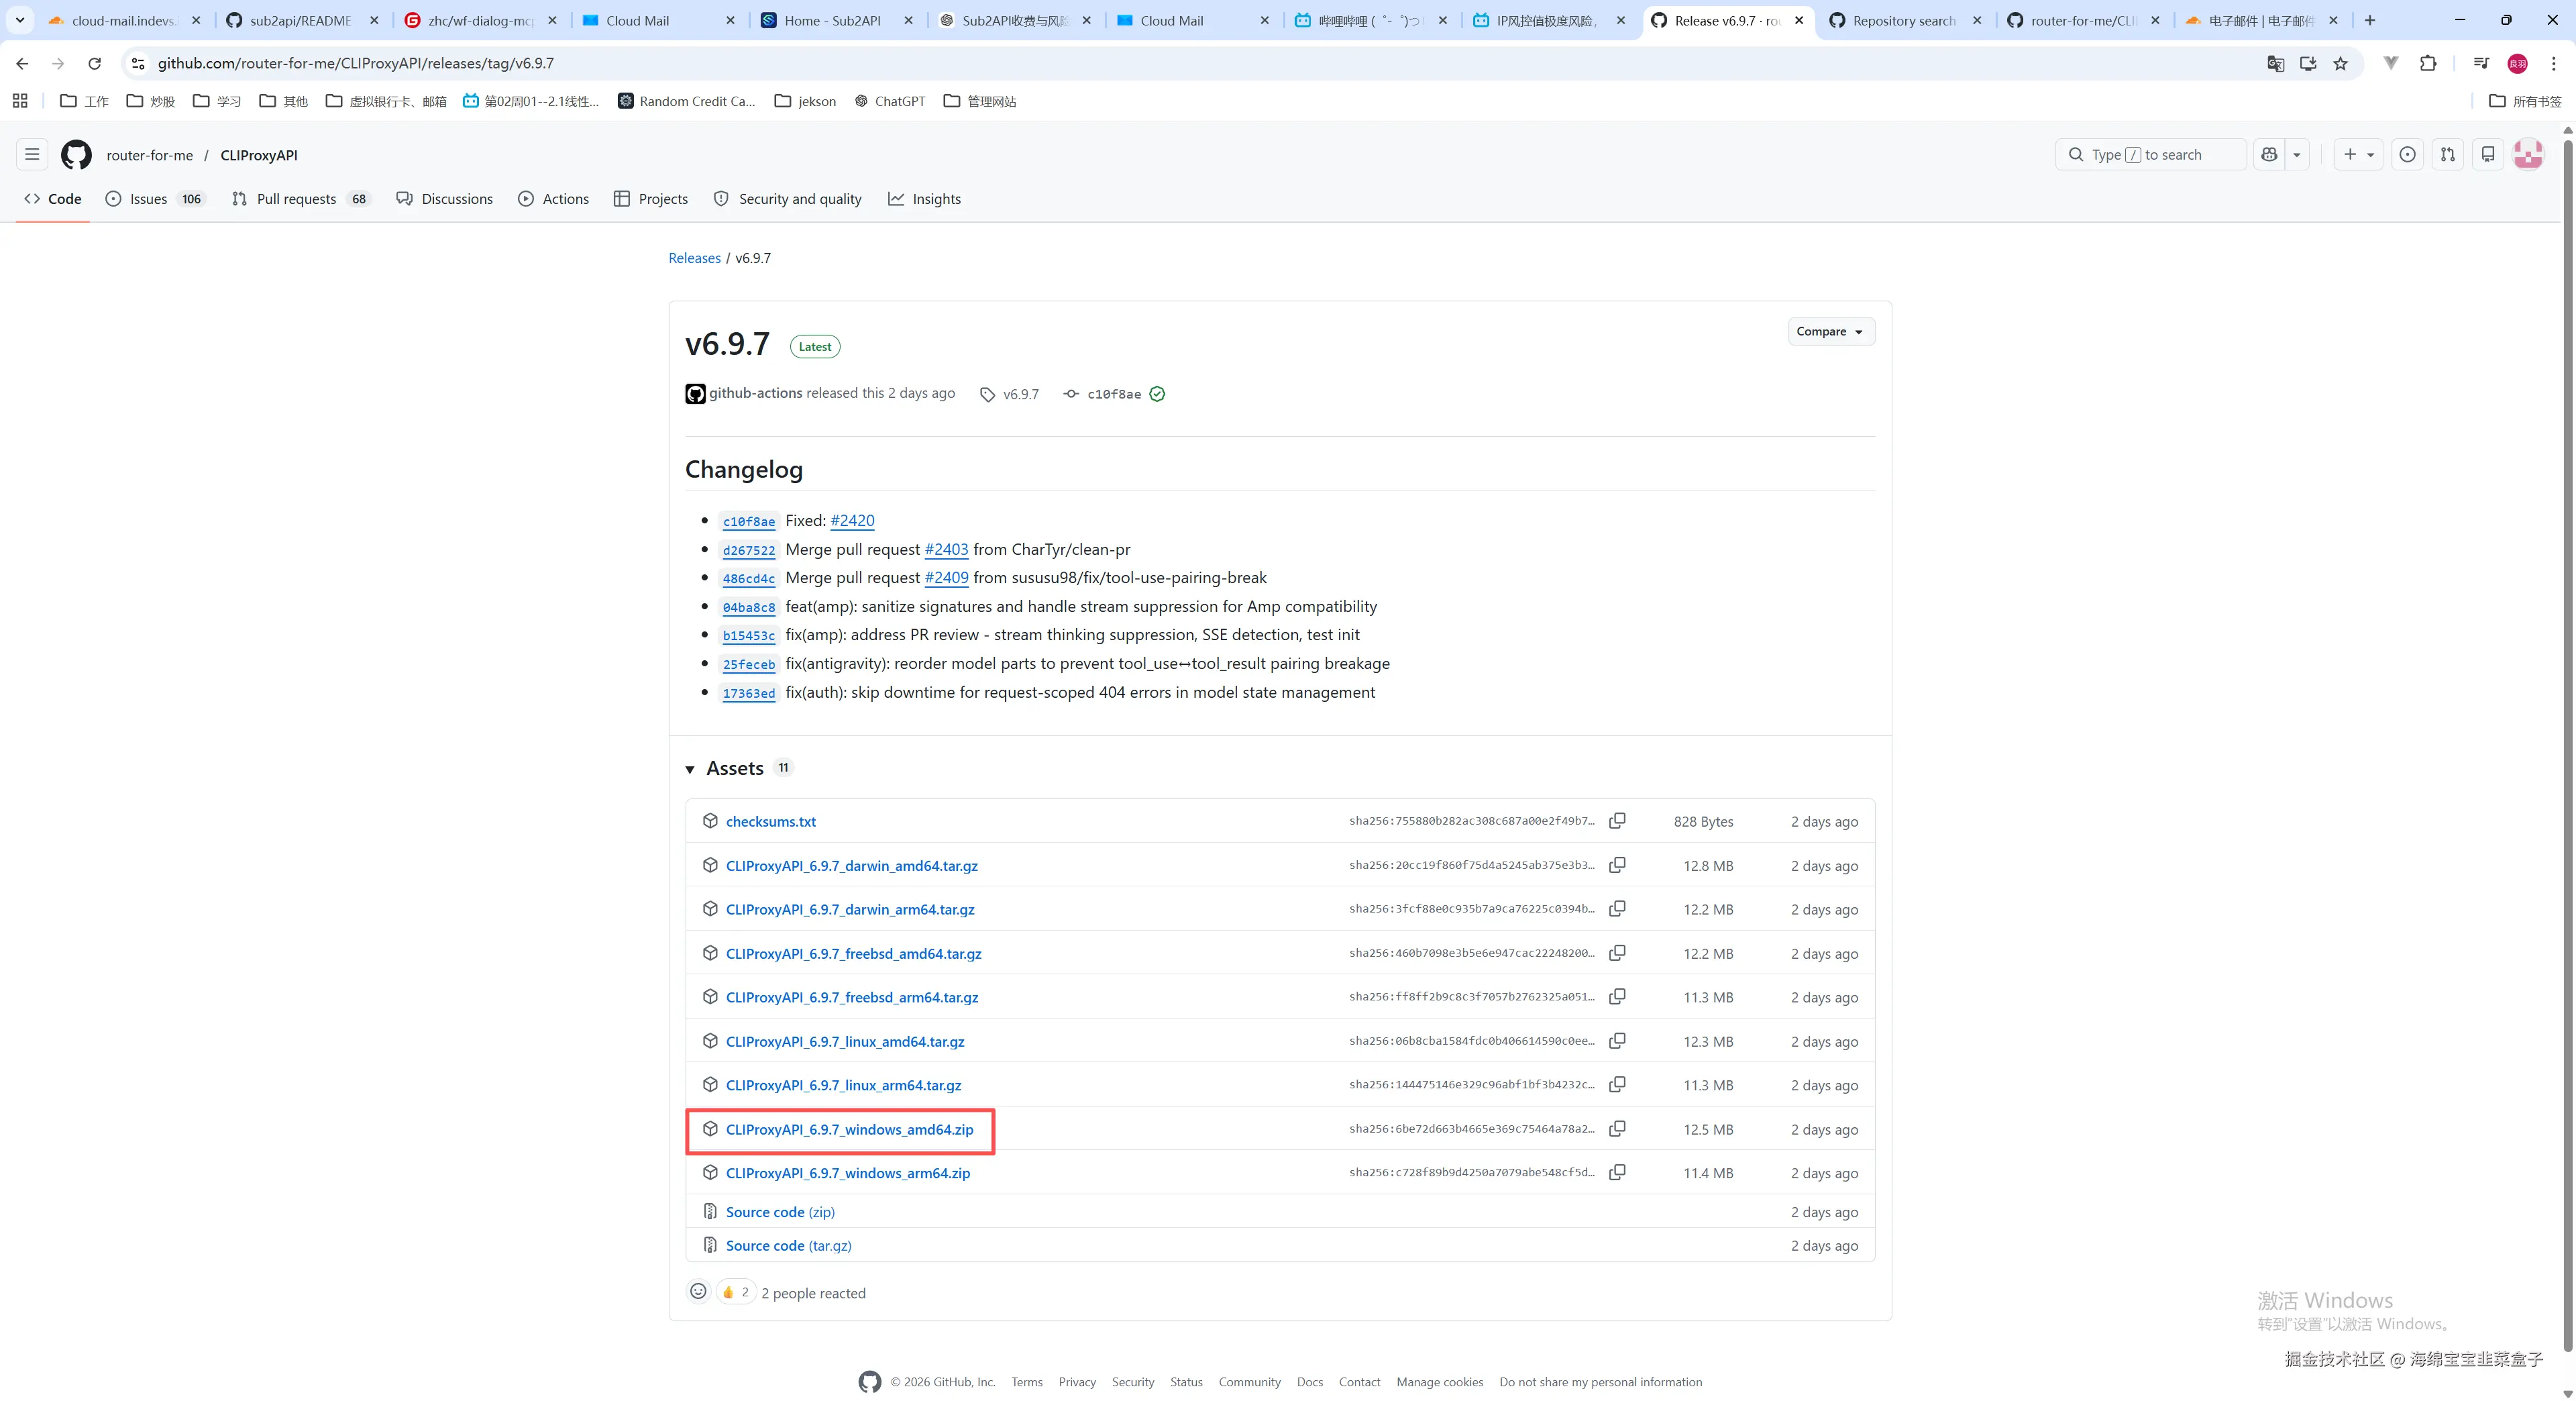Open the Compare dropdown
Screen dimensions: 2576x1401
1830,332
